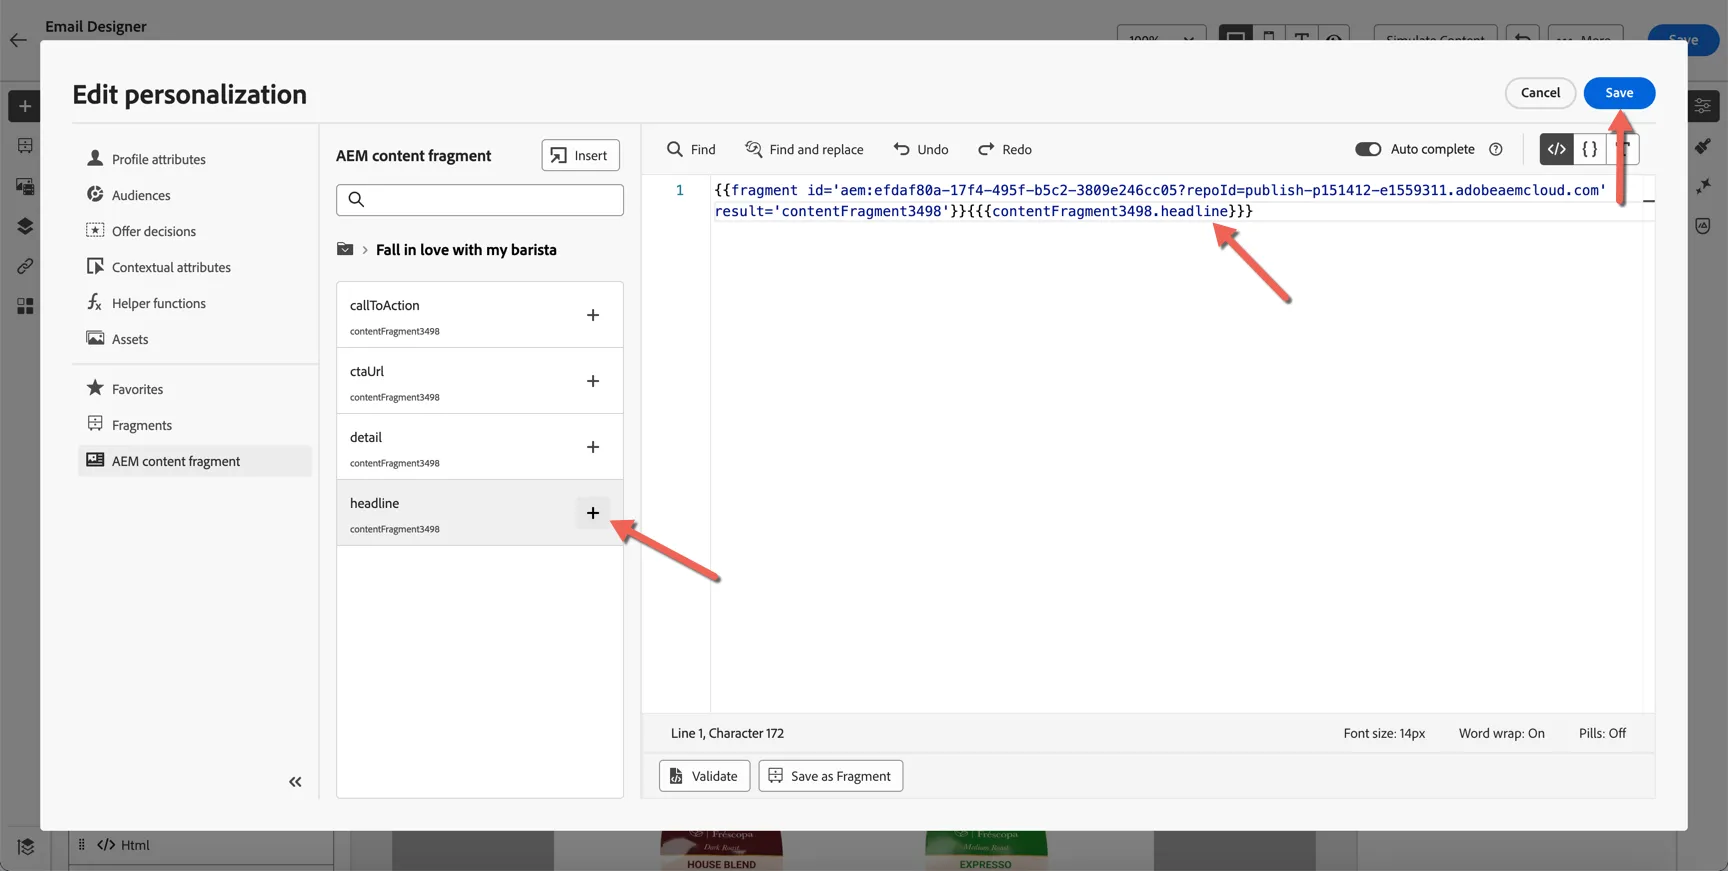This screenshot has width=1728, height=871.
Task: Click Save as Fragment
Action: (x=830, y=776)
